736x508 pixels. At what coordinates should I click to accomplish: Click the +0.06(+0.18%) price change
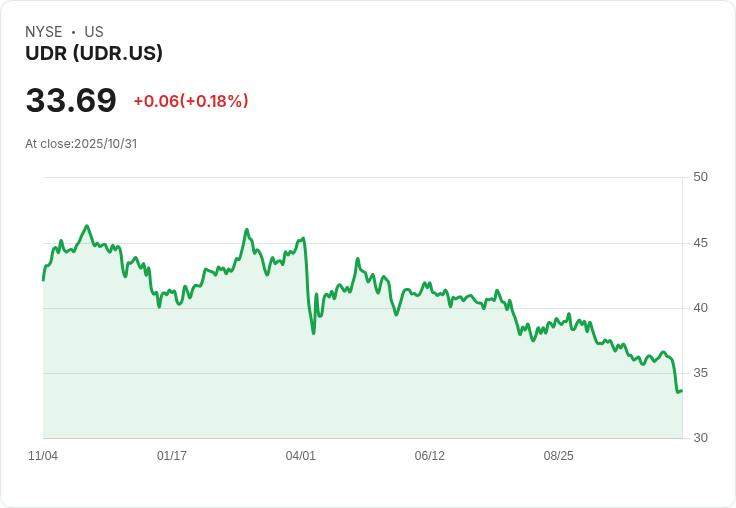(x=191, y=101)
